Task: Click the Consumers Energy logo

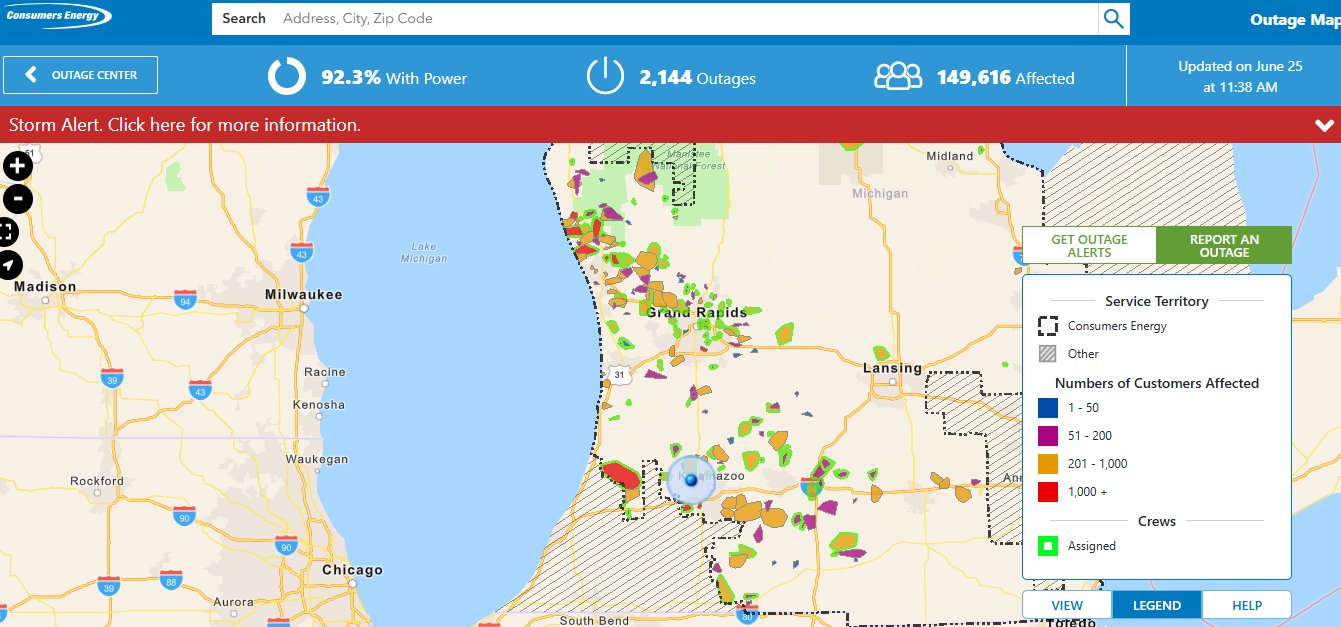Action: (x=58, y=16)
